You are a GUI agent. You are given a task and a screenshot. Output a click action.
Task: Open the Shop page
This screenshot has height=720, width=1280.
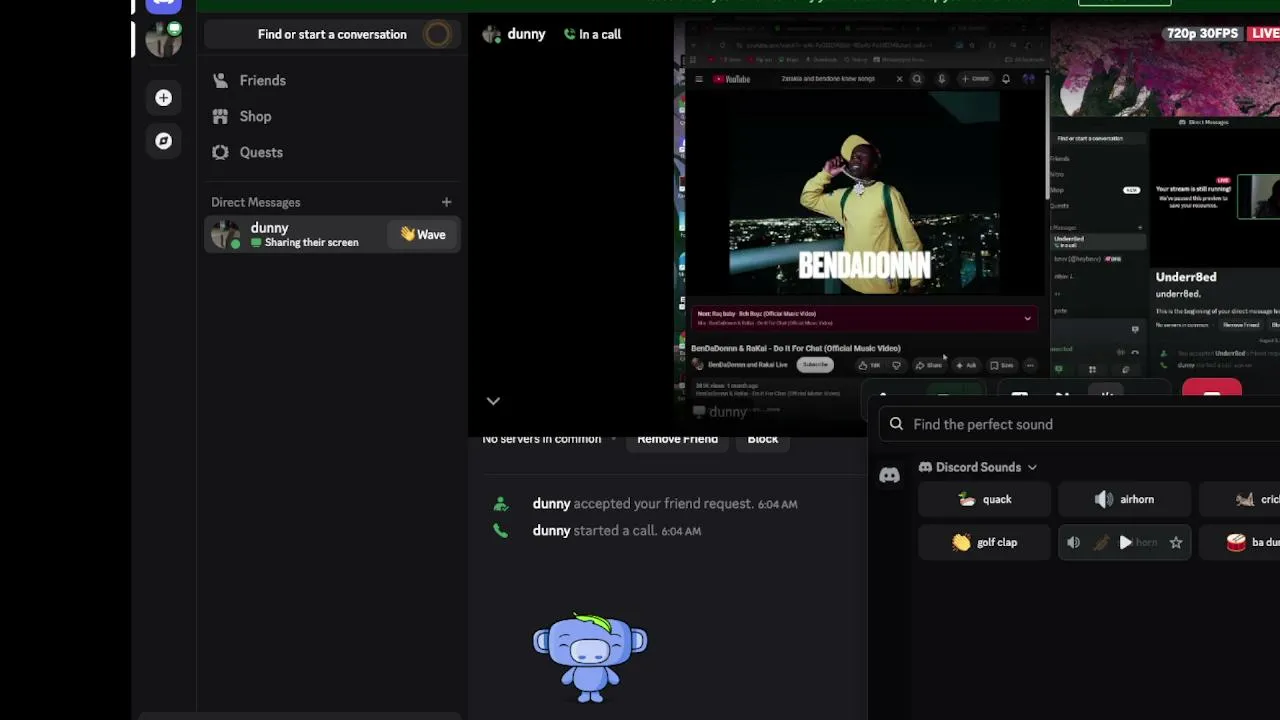point(331,116)
